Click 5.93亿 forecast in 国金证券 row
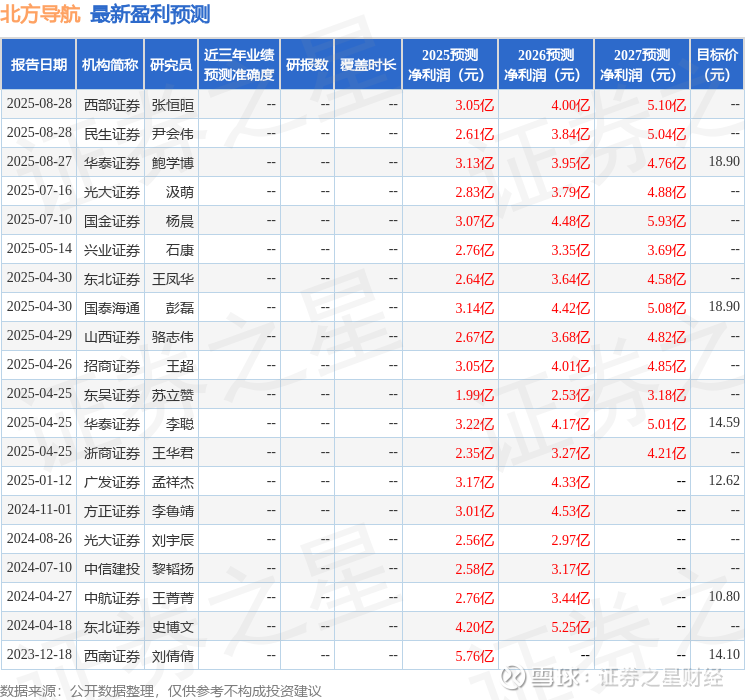This screenshot has height=700, width=745. [x=667, y=221]
